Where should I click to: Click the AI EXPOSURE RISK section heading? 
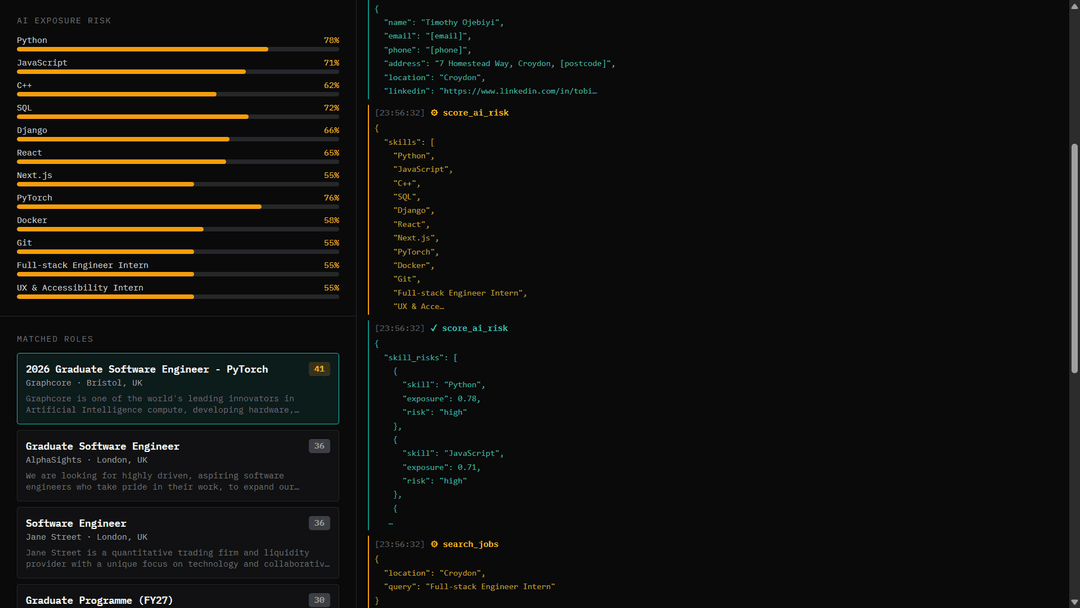64,20
